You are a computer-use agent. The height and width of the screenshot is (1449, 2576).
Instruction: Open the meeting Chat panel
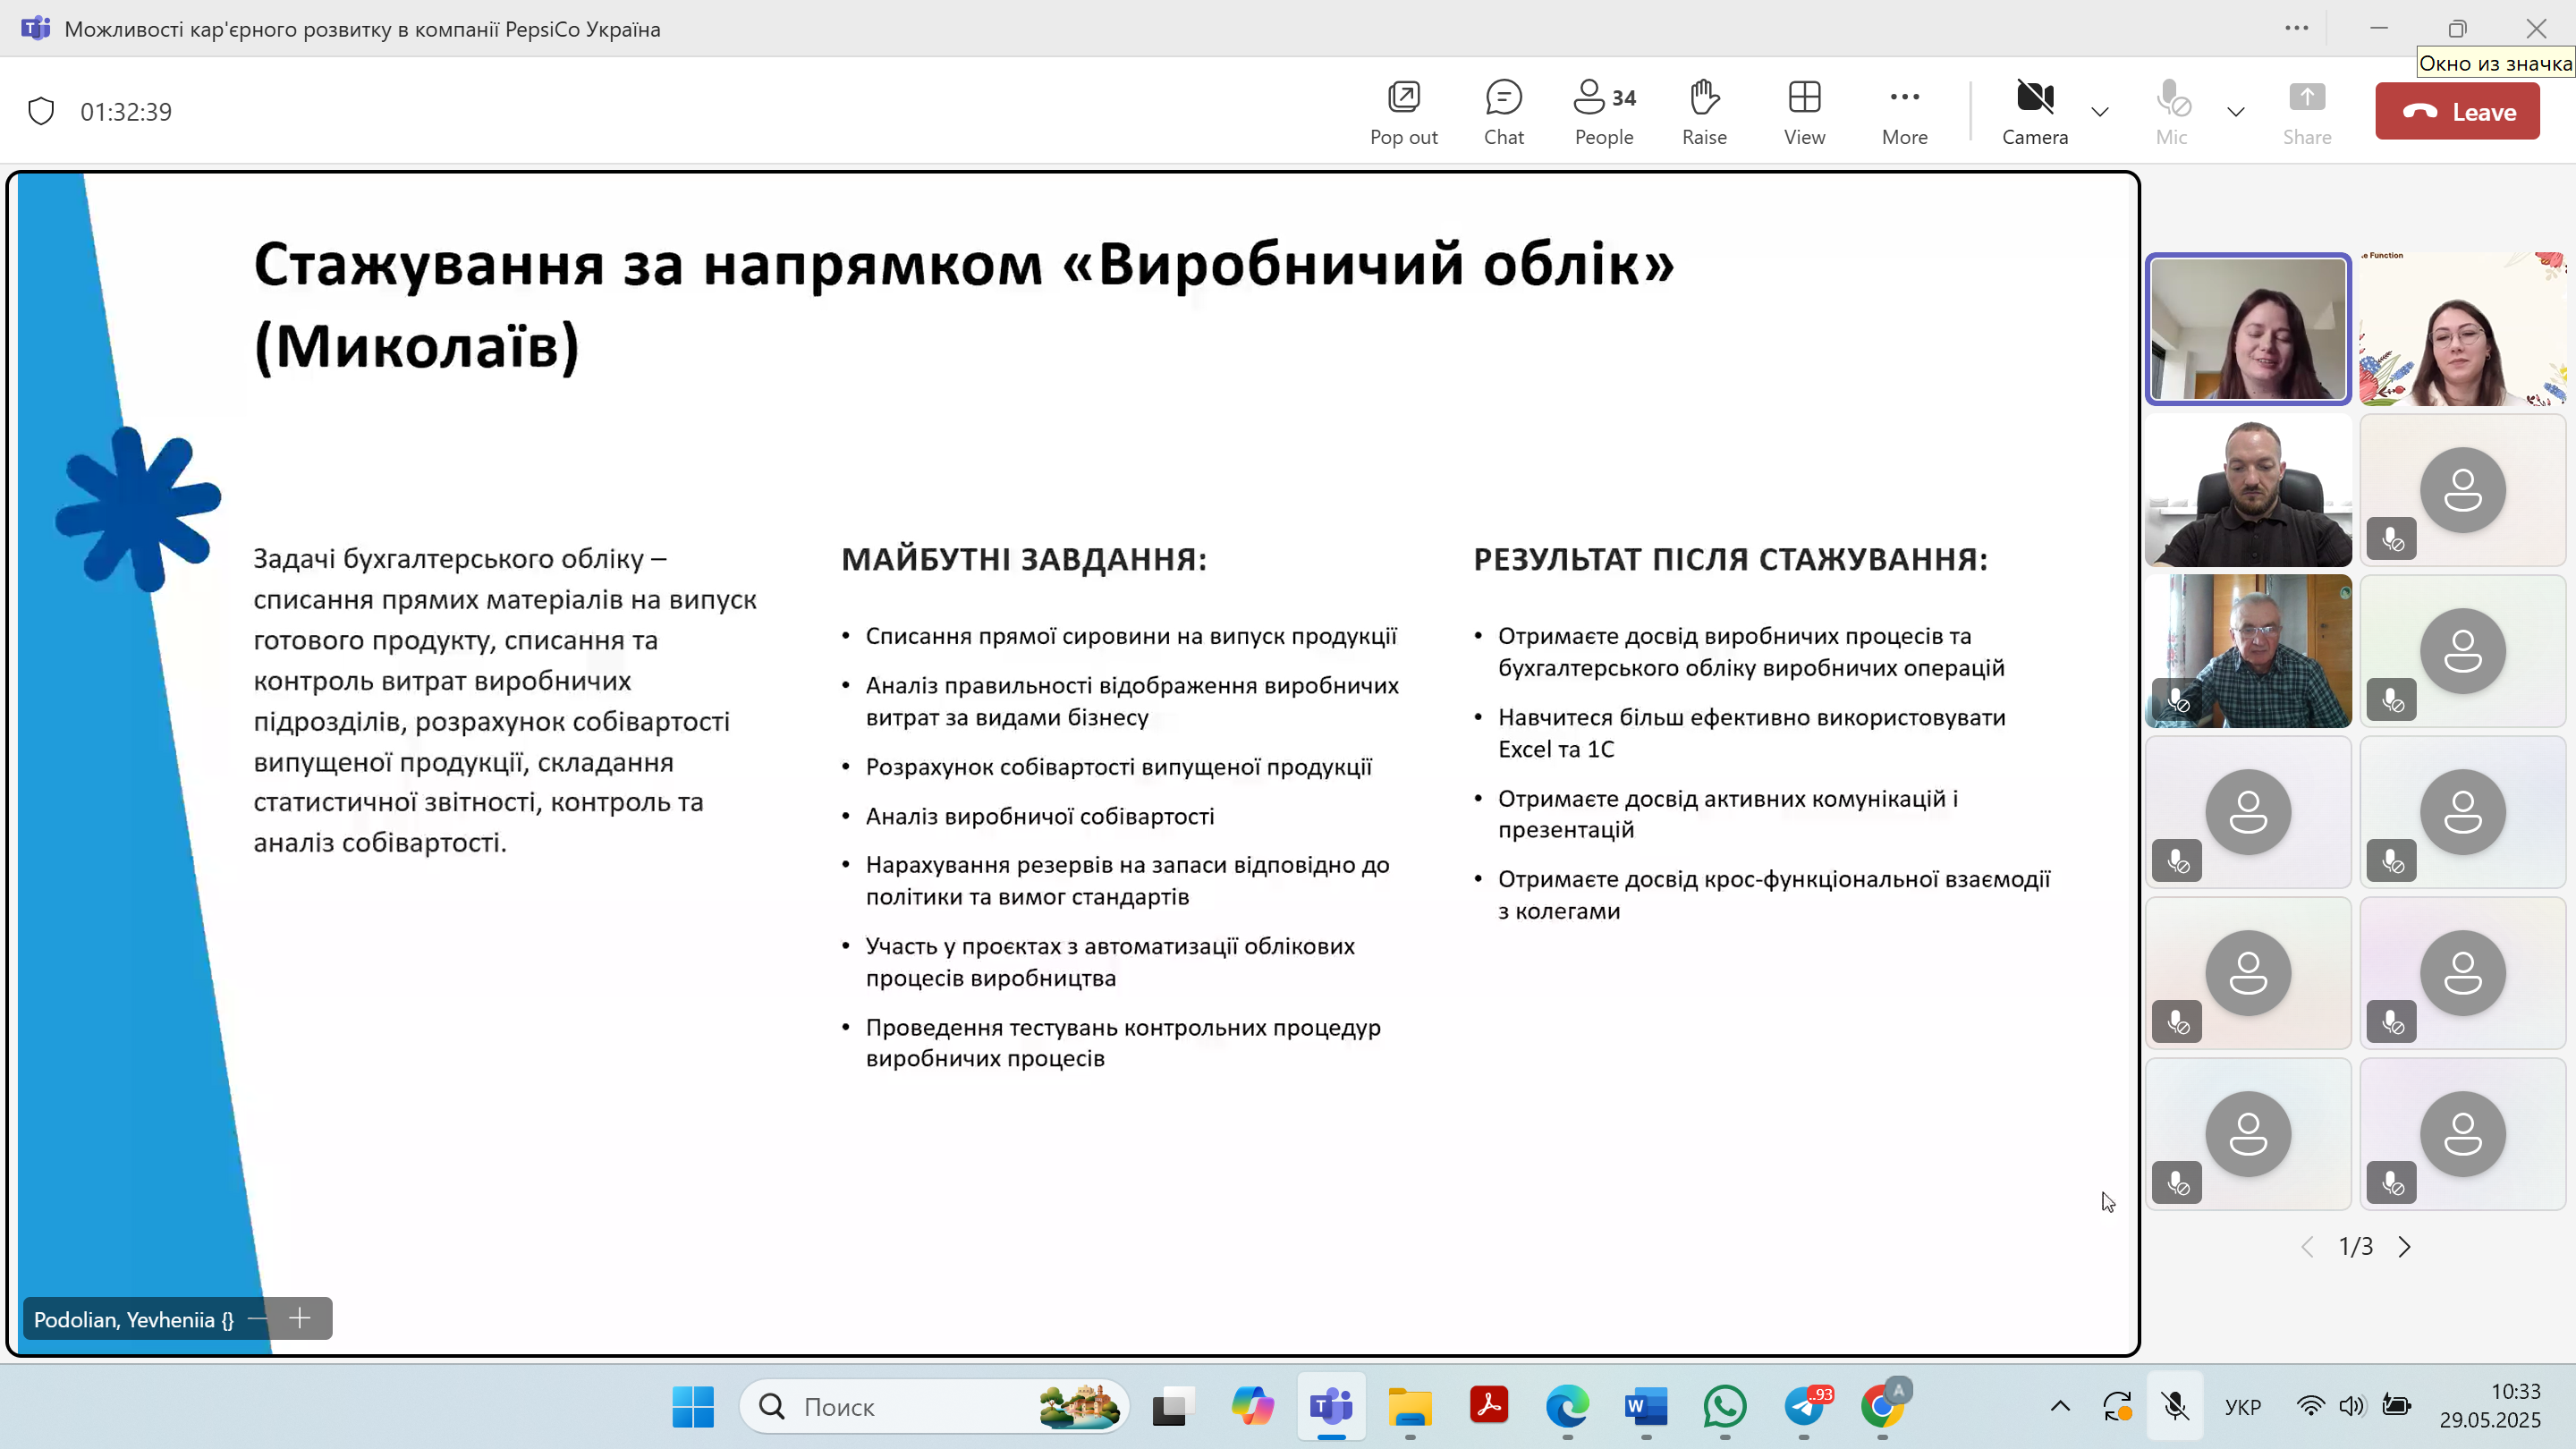pos(1503,112)
